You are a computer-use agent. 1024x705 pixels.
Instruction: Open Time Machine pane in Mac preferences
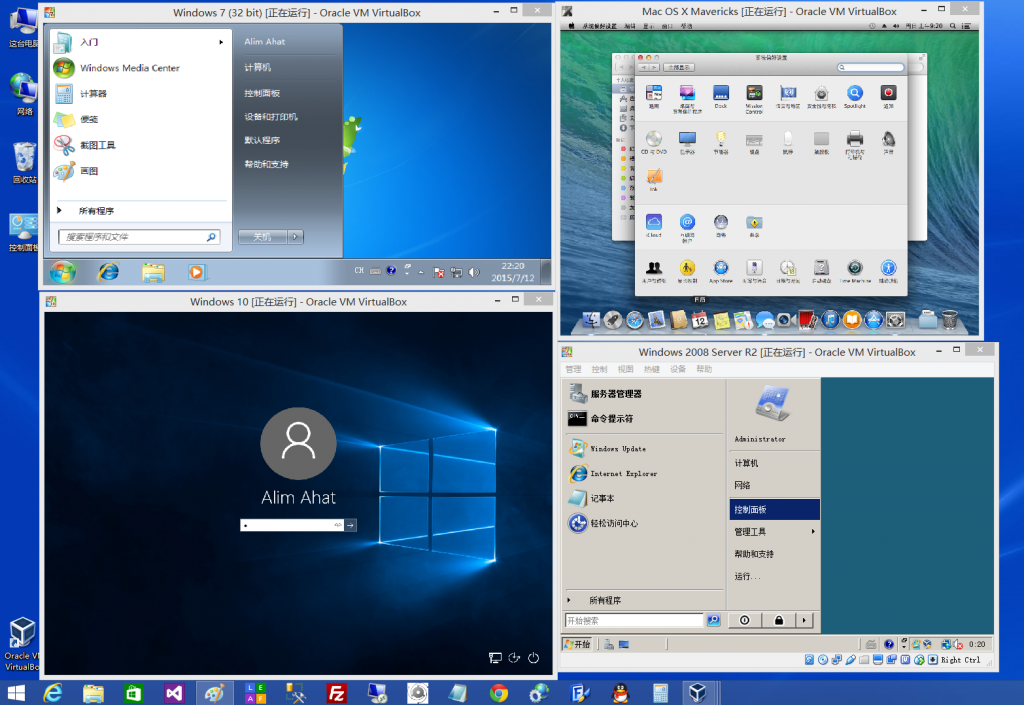[854, 272]
